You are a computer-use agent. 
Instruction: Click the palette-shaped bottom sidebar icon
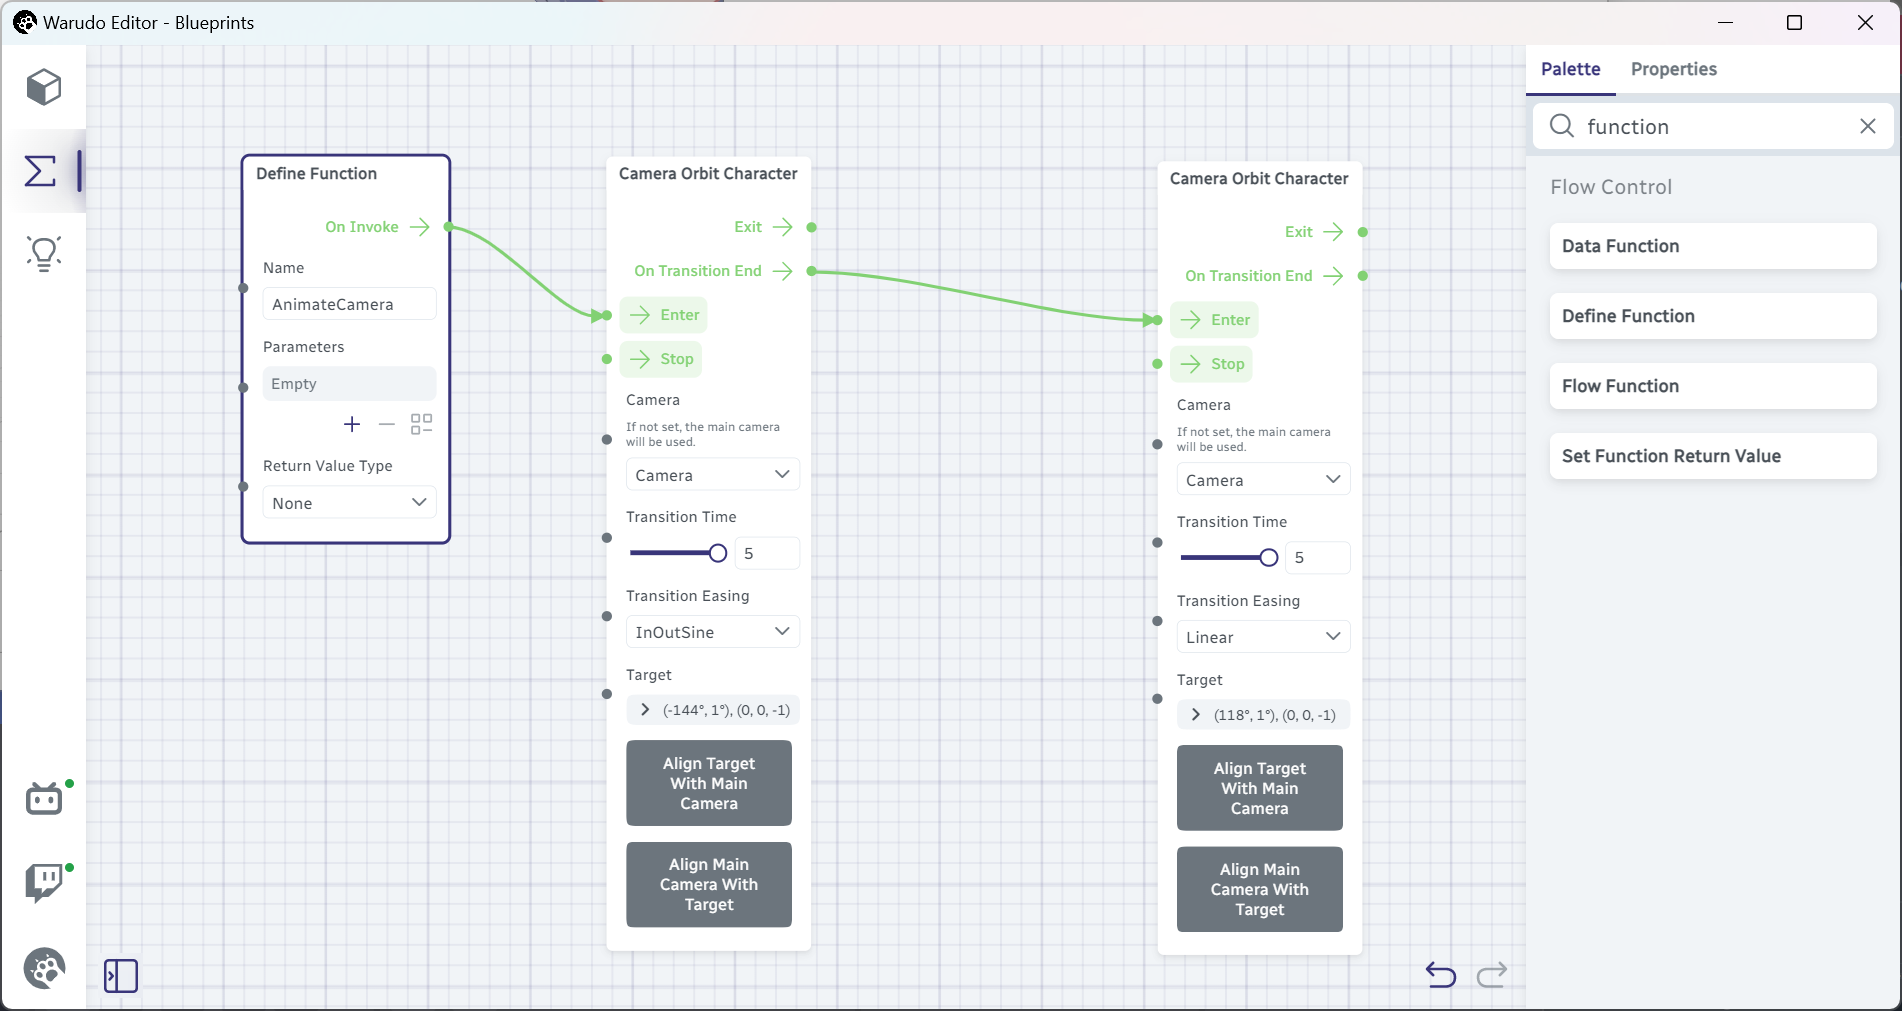pos(44,968)
